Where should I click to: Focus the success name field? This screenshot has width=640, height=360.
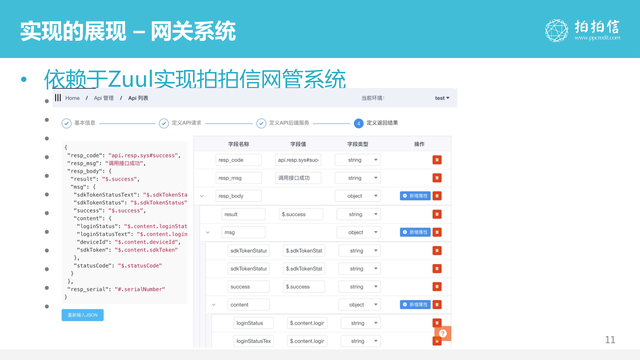[248, 287]
